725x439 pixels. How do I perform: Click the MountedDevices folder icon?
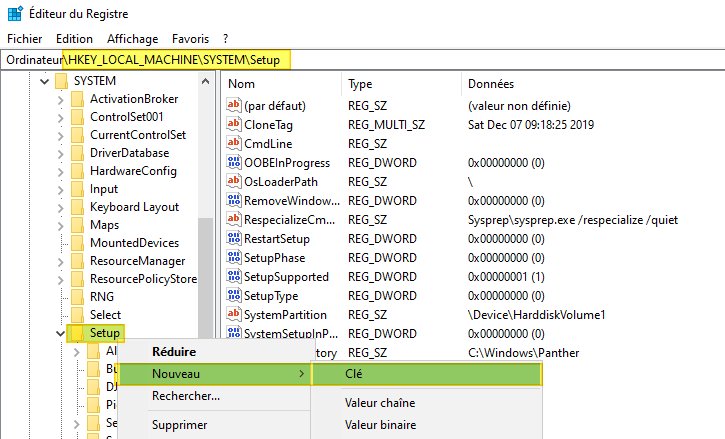click(78, 243)
